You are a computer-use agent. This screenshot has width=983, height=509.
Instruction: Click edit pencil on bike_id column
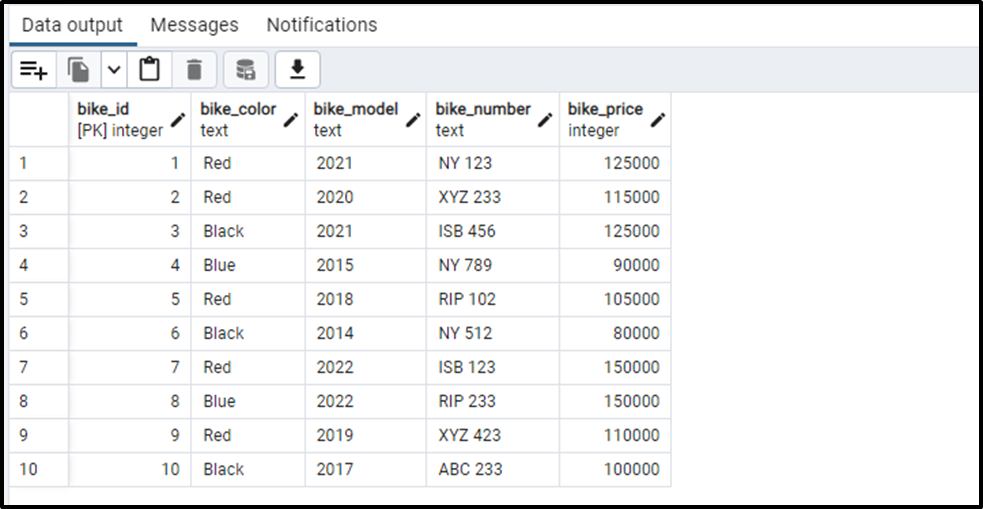click(x=178, y=120)
